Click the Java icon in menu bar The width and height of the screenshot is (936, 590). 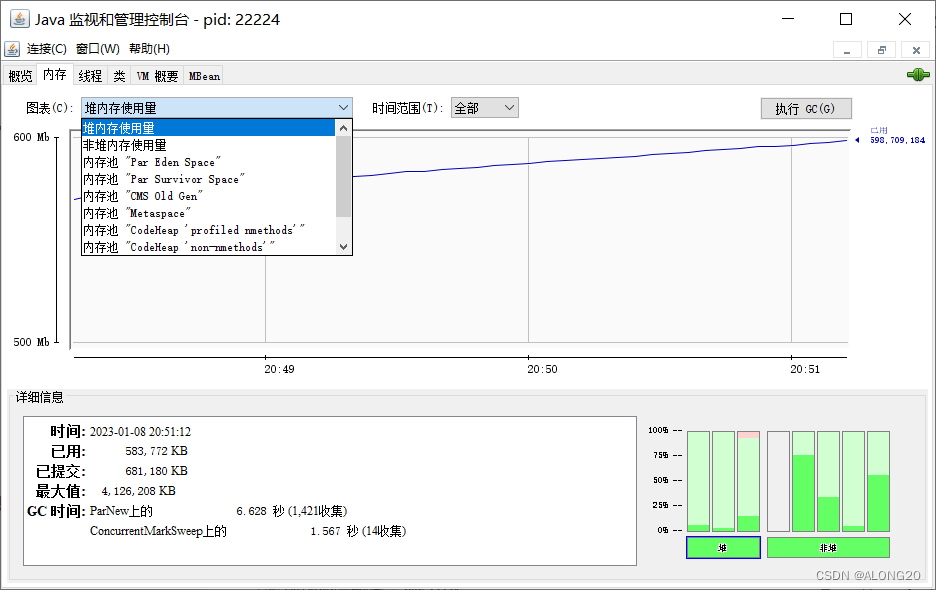coord(13,49)
